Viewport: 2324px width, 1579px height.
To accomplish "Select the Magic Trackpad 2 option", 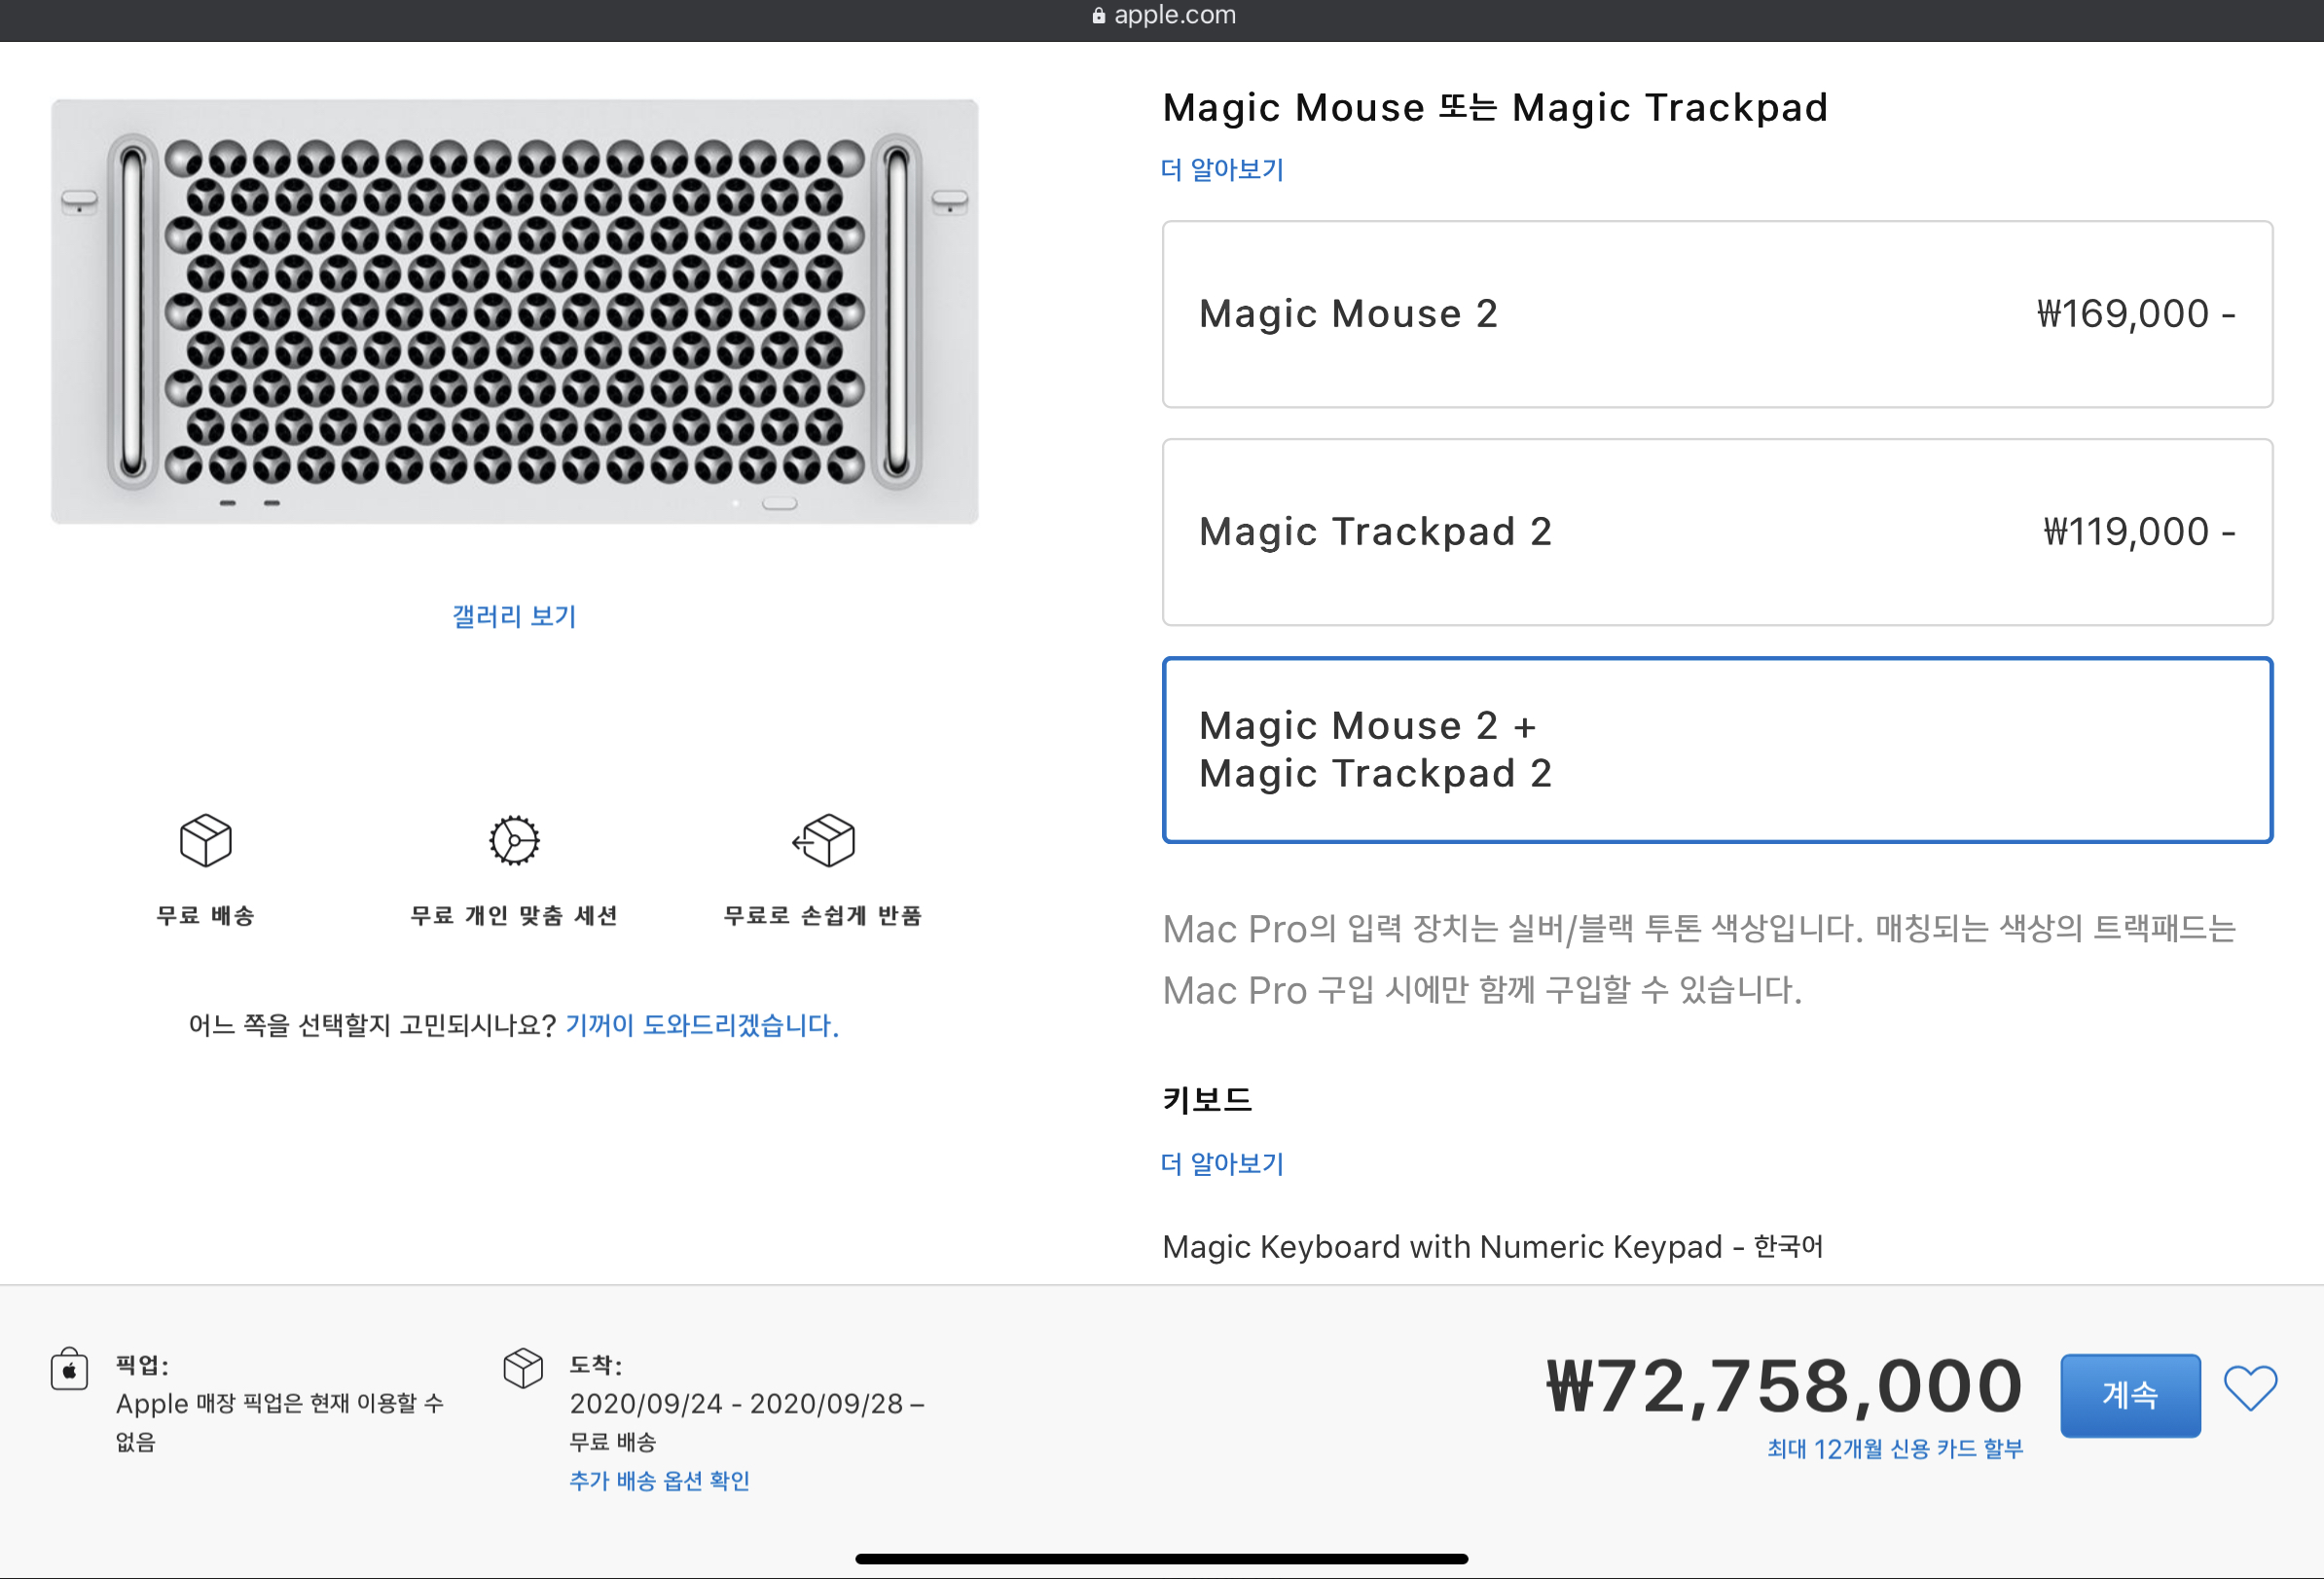I will pyautogui.click(x=1716, y=532).
